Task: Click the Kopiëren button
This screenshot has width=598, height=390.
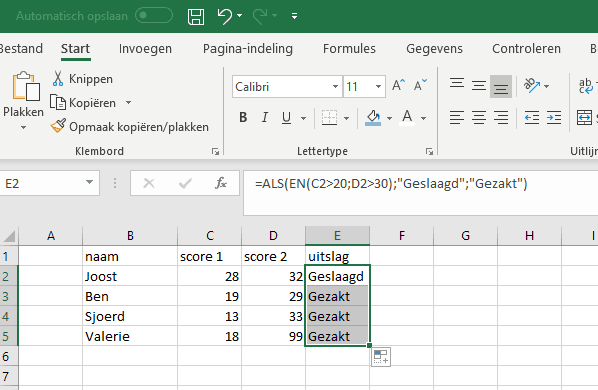Action: (x=84, y=103)
